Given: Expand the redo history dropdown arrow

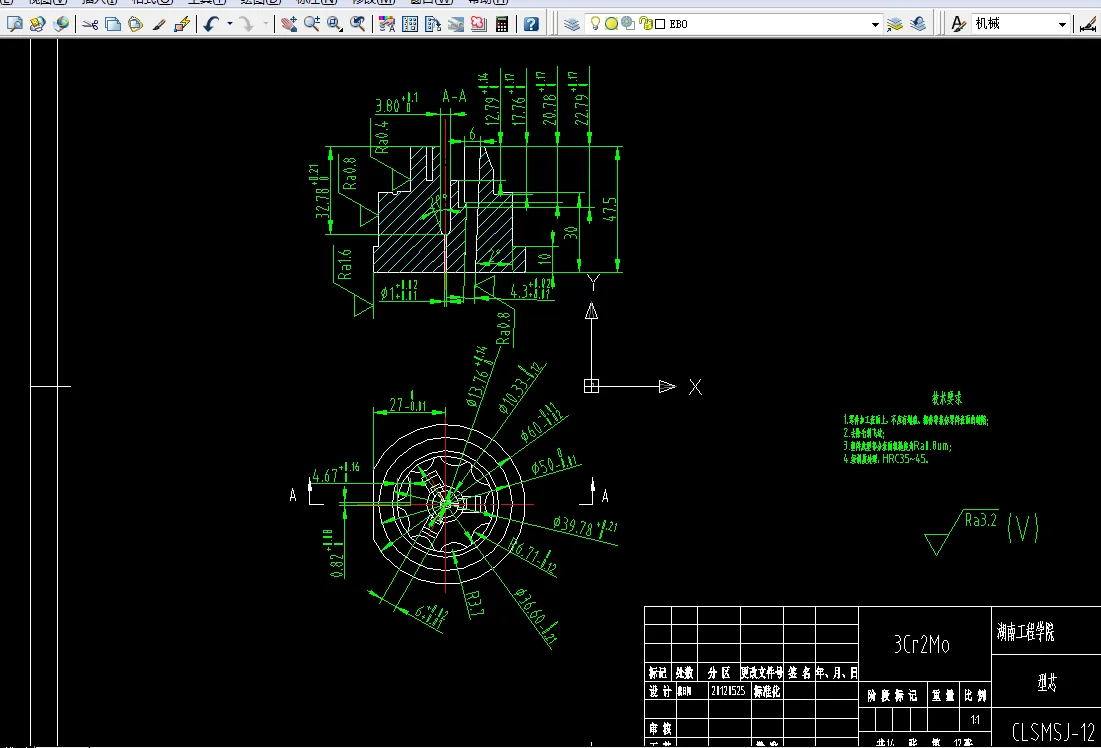Looking at the screenshot, I should point(265,25).
